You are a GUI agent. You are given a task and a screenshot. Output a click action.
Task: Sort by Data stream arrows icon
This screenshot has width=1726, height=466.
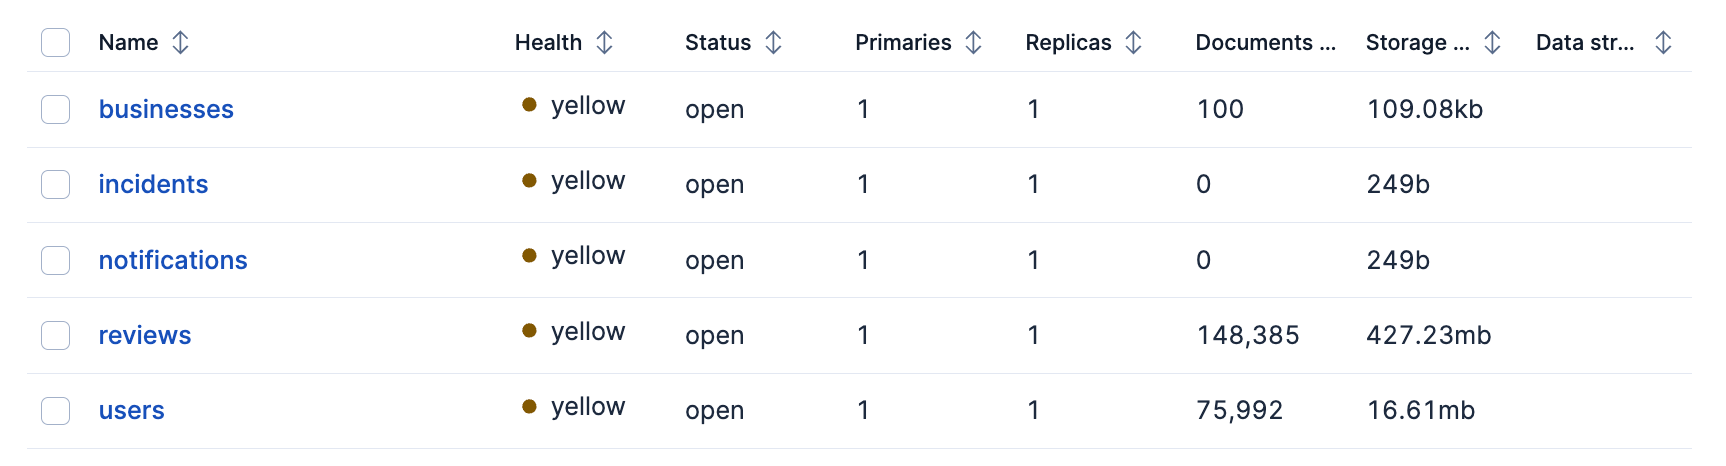(1663, 42)
